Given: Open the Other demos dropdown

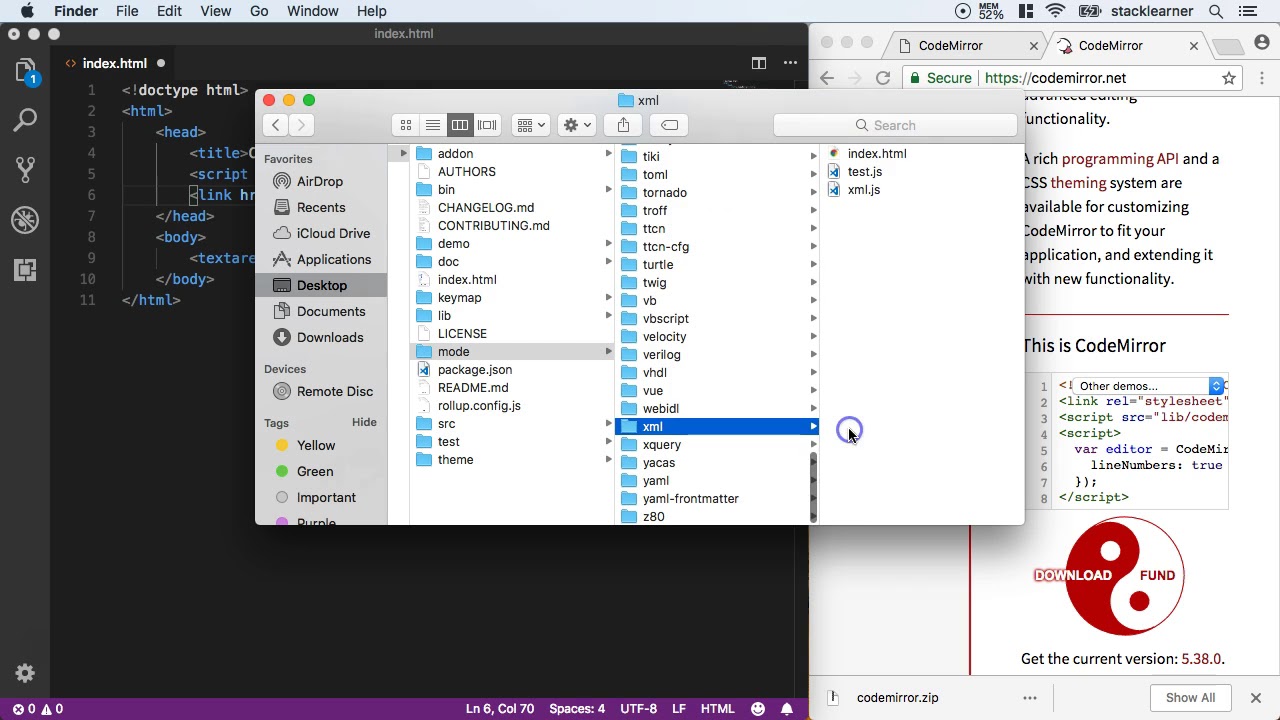Looking at the screenshot, I should point(1148,386).
